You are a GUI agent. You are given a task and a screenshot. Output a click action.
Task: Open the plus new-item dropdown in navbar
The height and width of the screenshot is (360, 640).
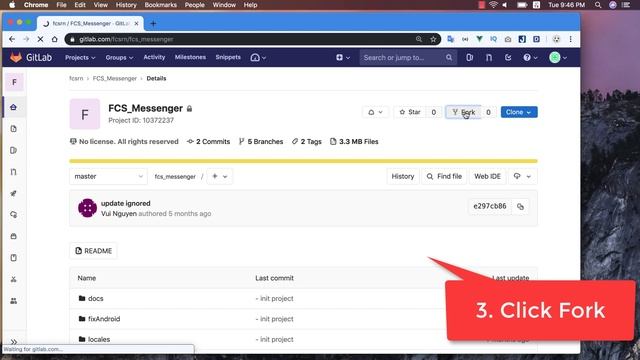point(343,58)
